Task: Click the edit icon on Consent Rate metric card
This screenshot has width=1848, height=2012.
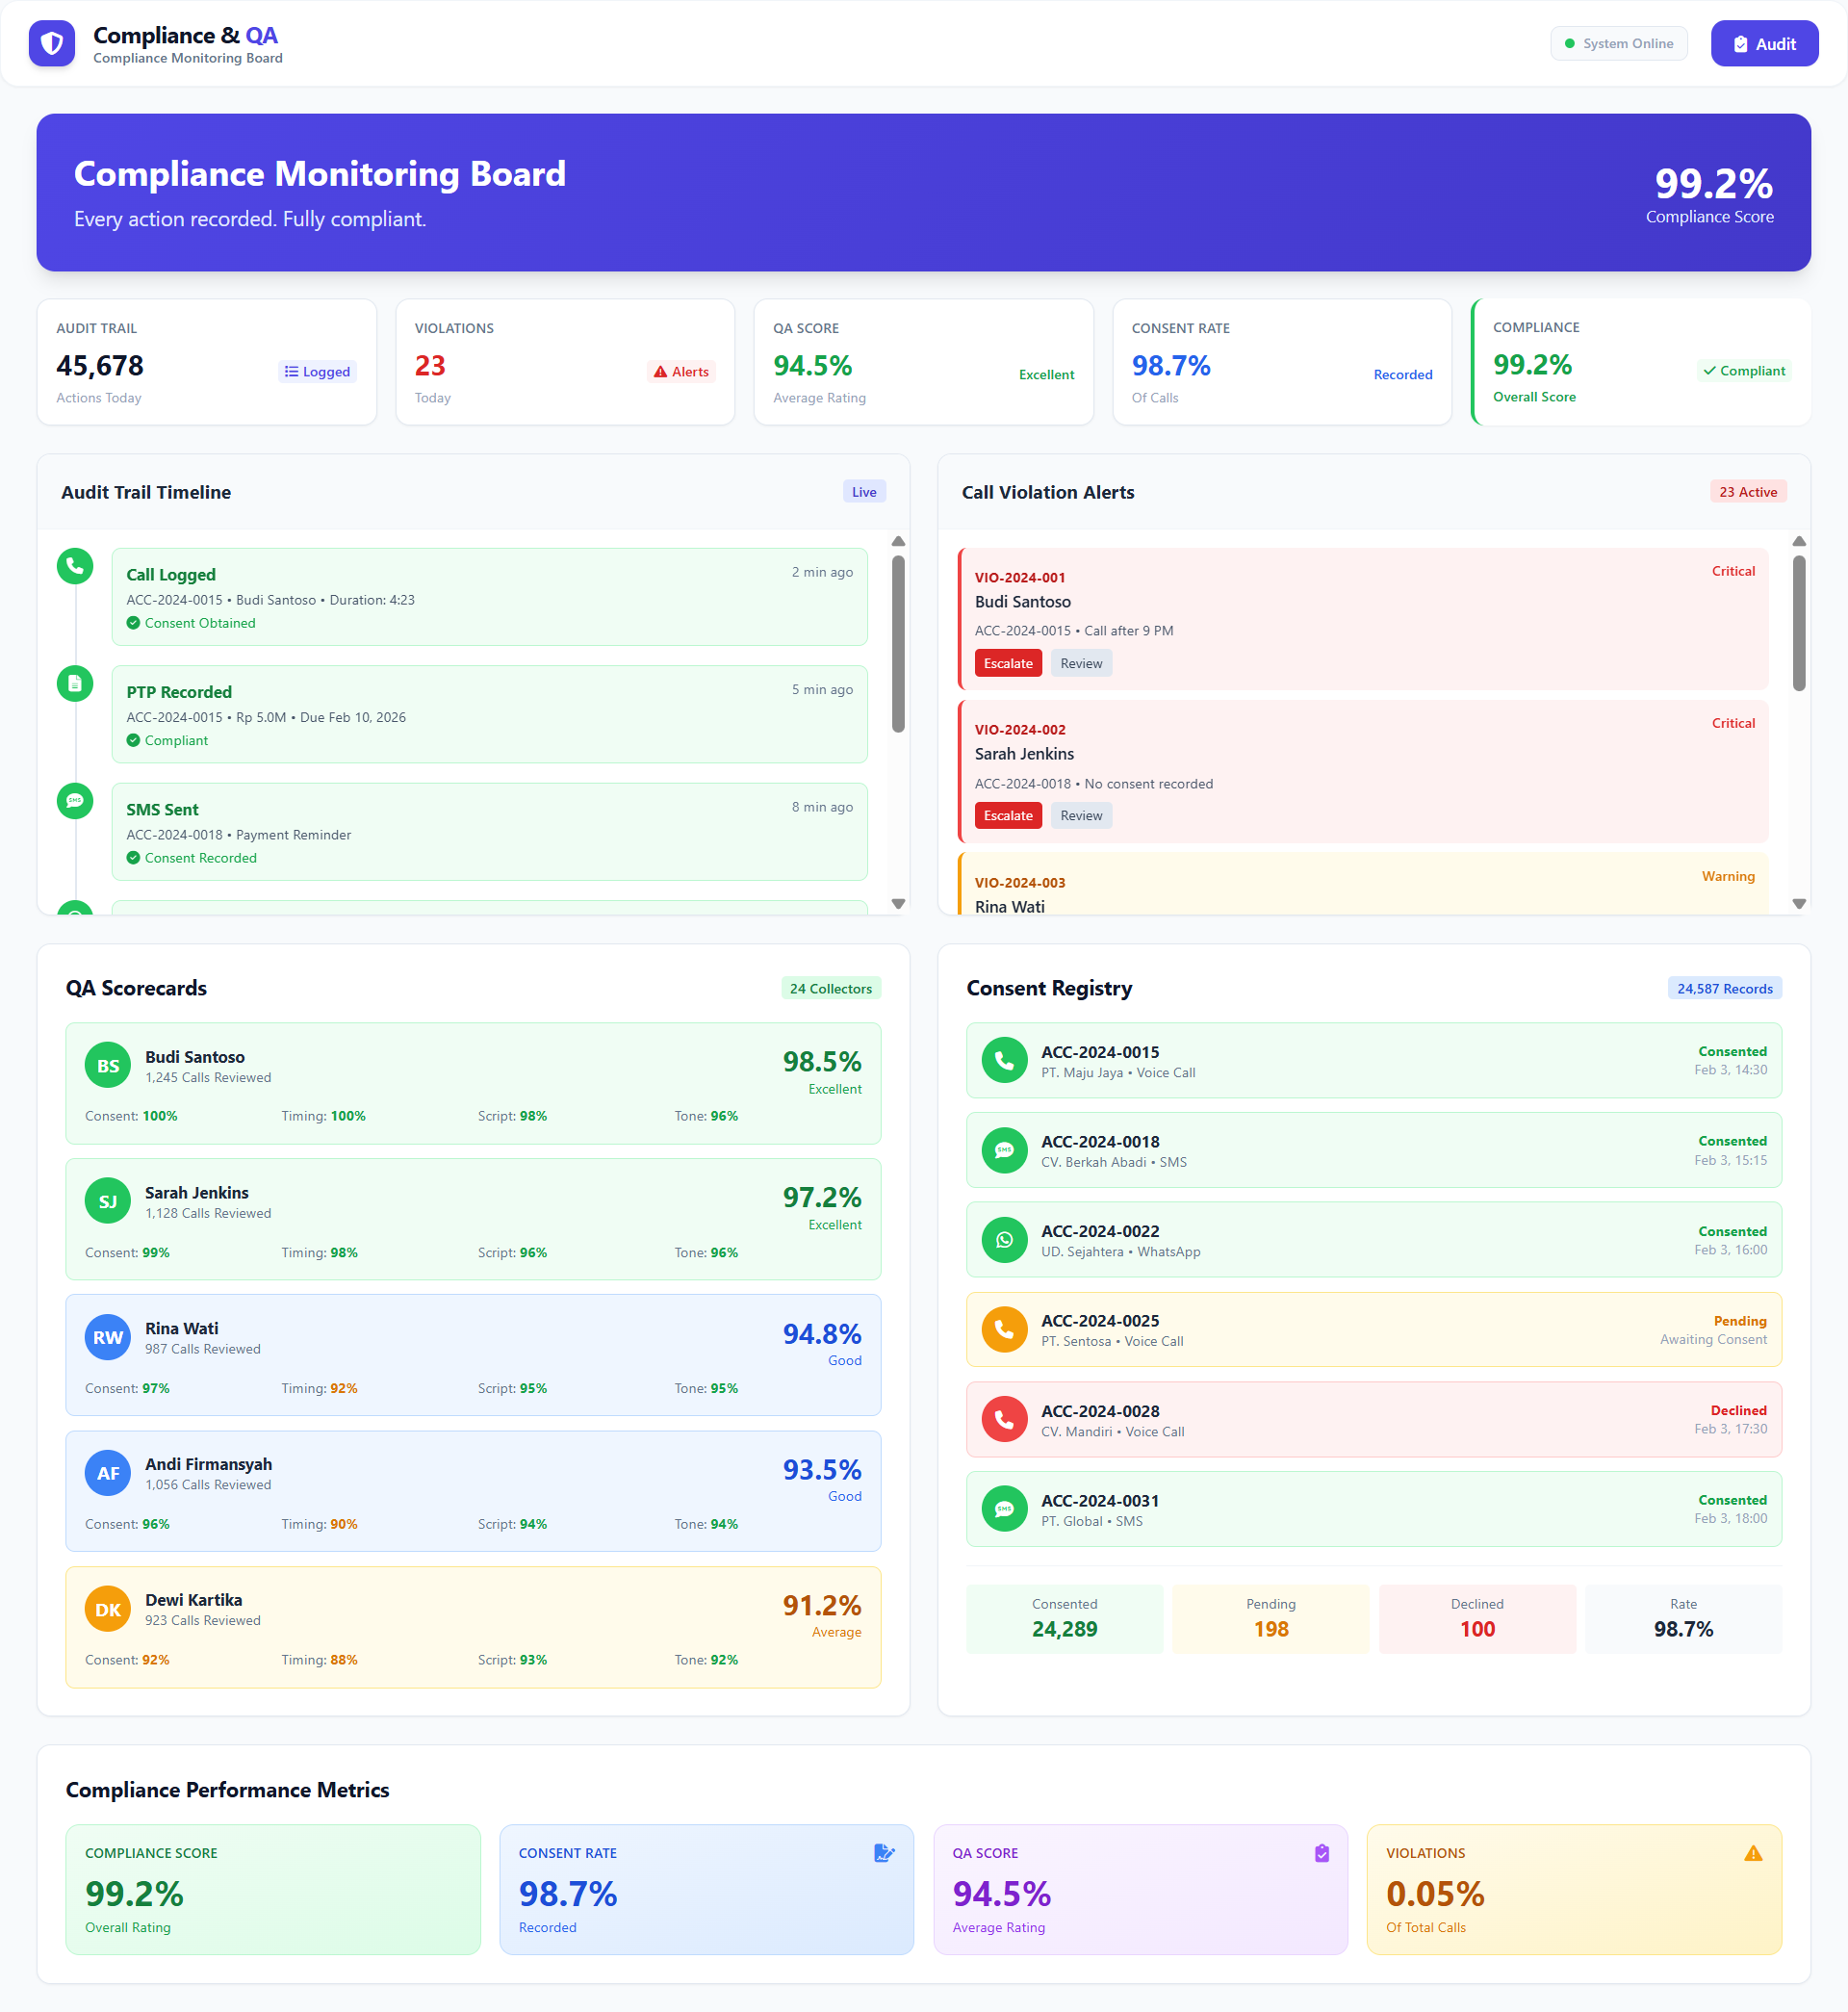Action: (884, 1853)
